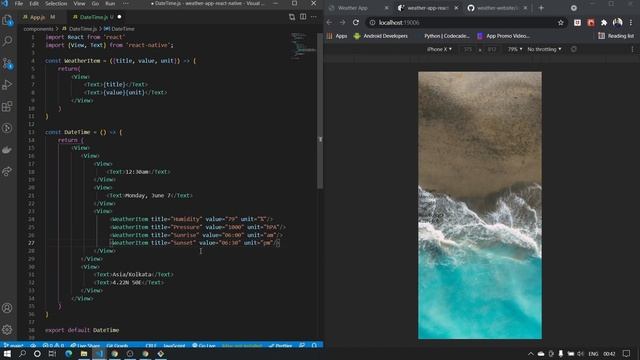Rotate the device in the DevTools toolbar
The height and width of the screenshot is (360, 640).
pos(574,49)
